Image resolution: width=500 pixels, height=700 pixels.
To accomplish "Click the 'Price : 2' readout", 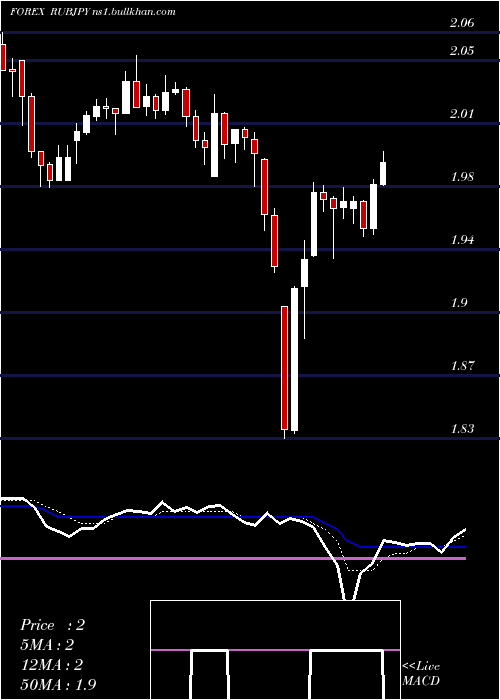I will coord(52,625).
